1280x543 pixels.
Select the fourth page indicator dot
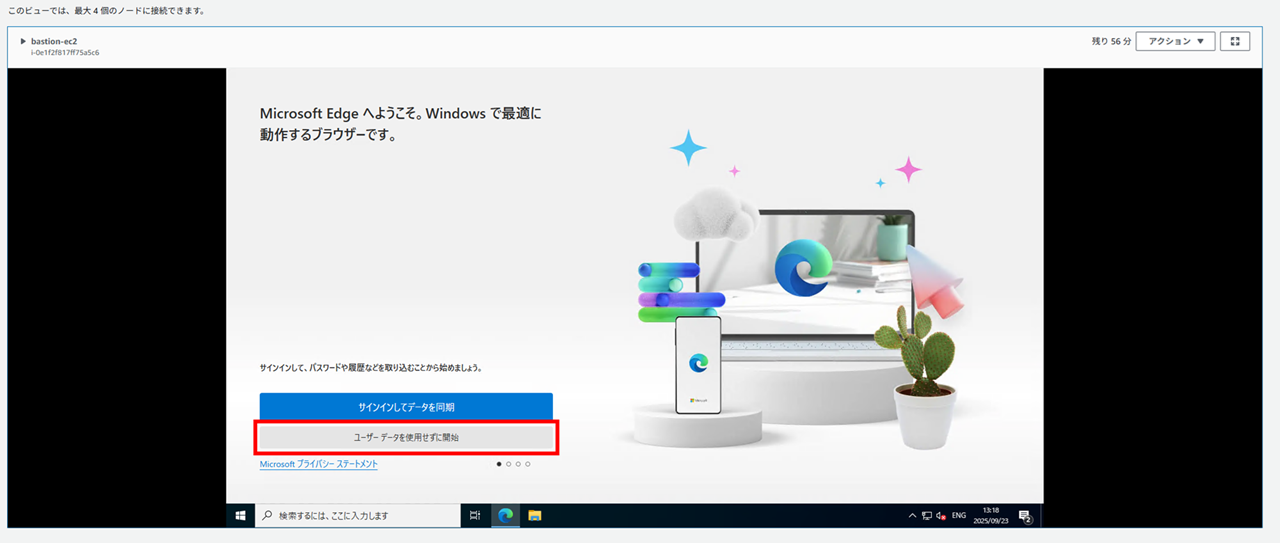click(528, 464)
